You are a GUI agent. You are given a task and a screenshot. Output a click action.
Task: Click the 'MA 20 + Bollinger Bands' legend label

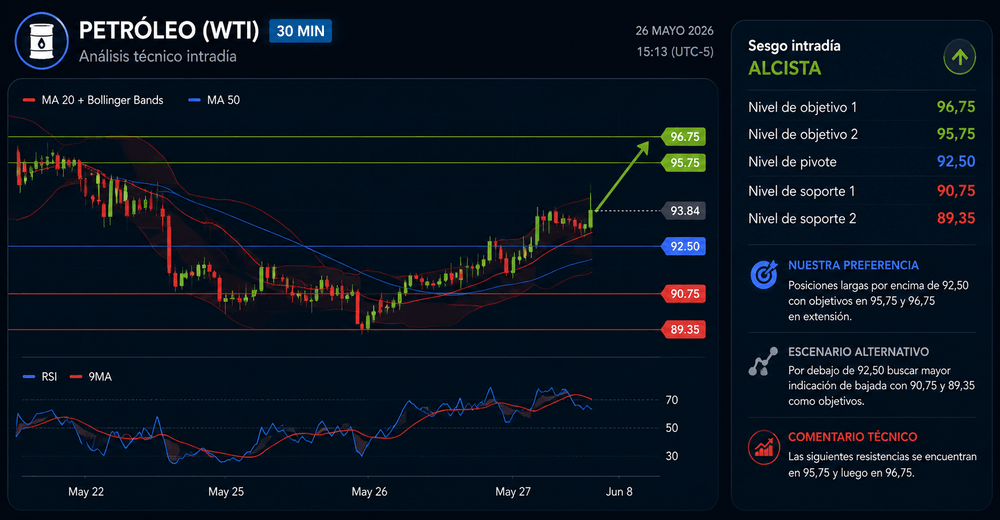tap(102, 100)
